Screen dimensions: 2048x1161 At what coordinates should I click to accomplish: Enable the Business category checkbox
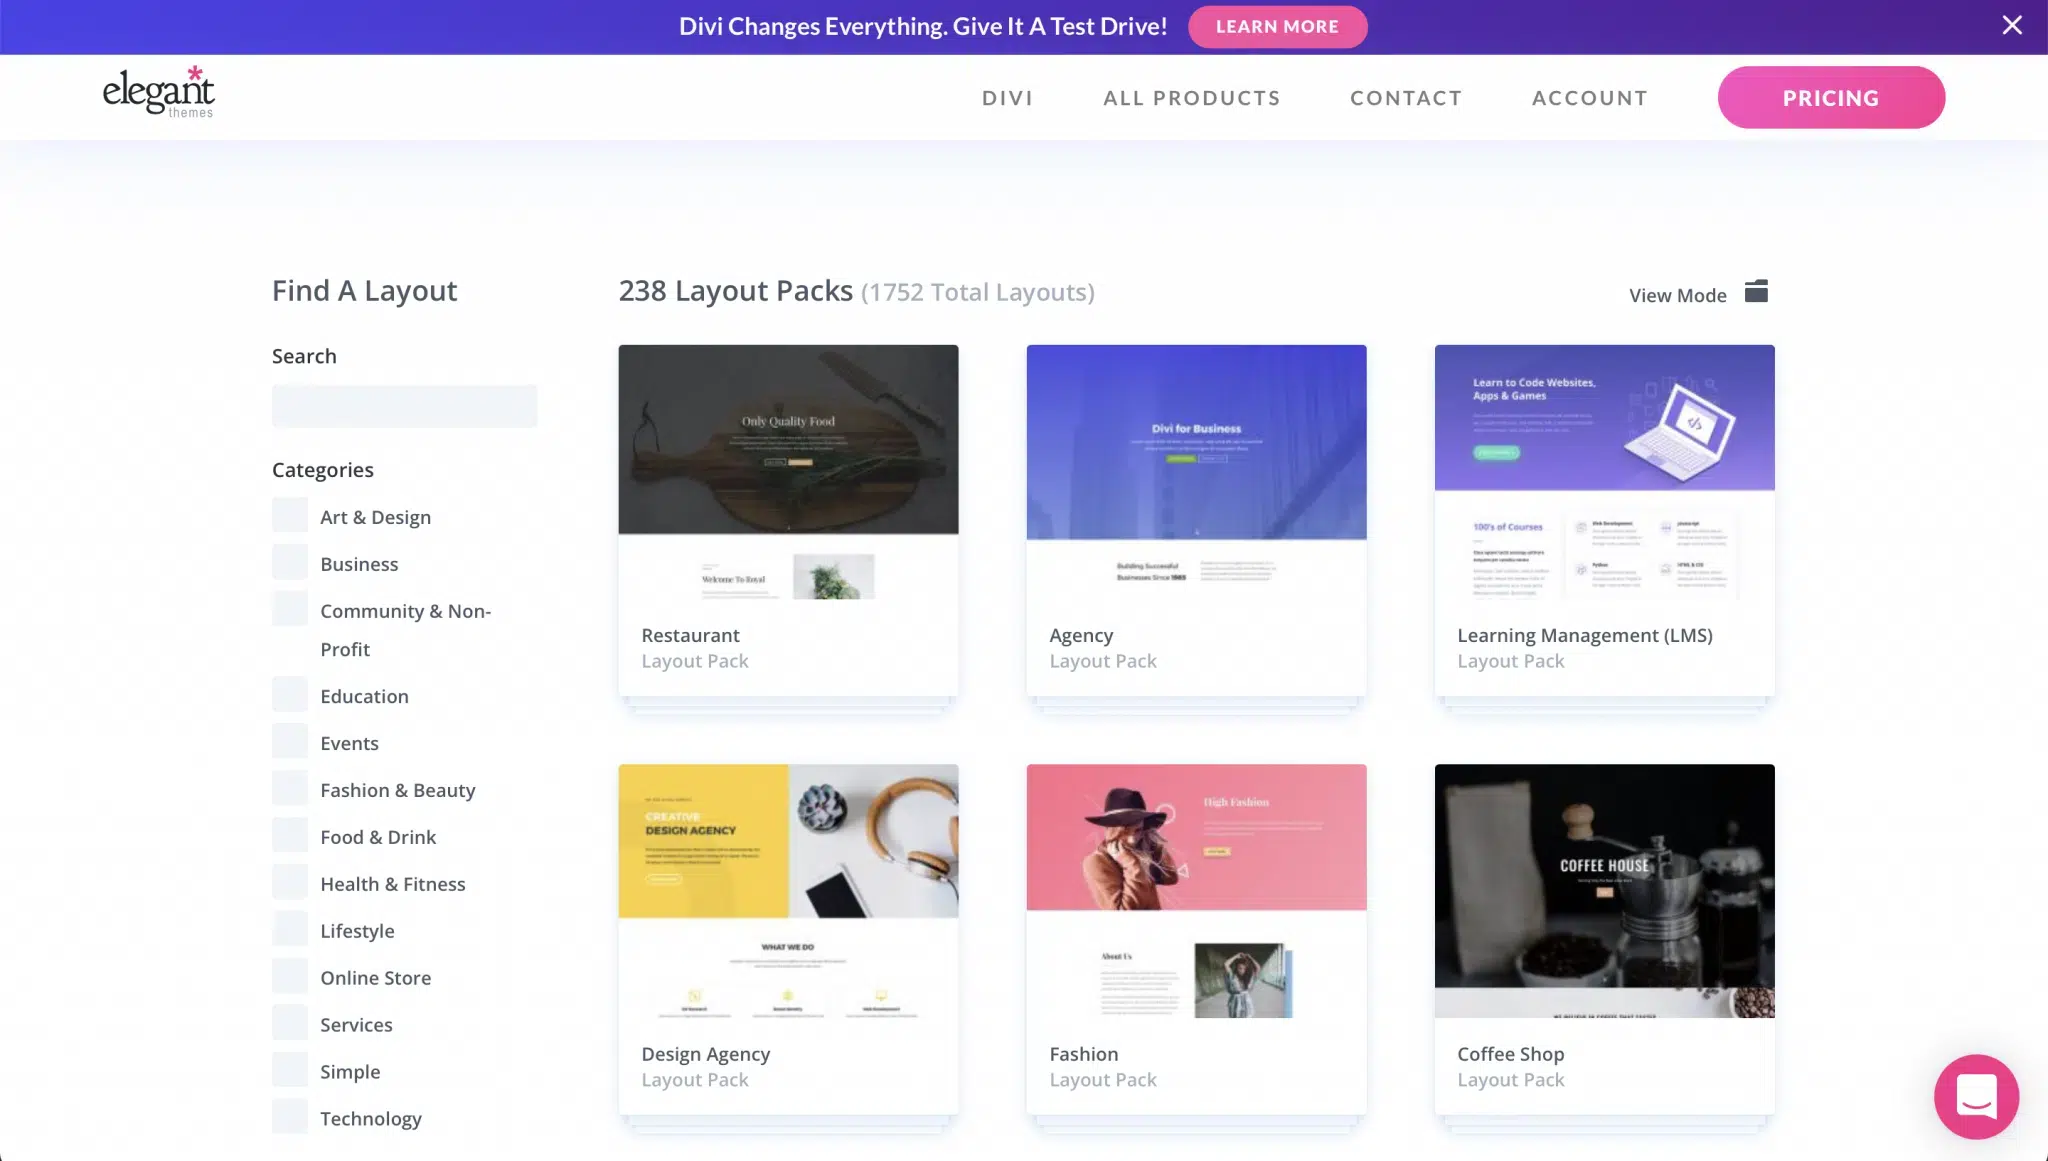point(290,563)
